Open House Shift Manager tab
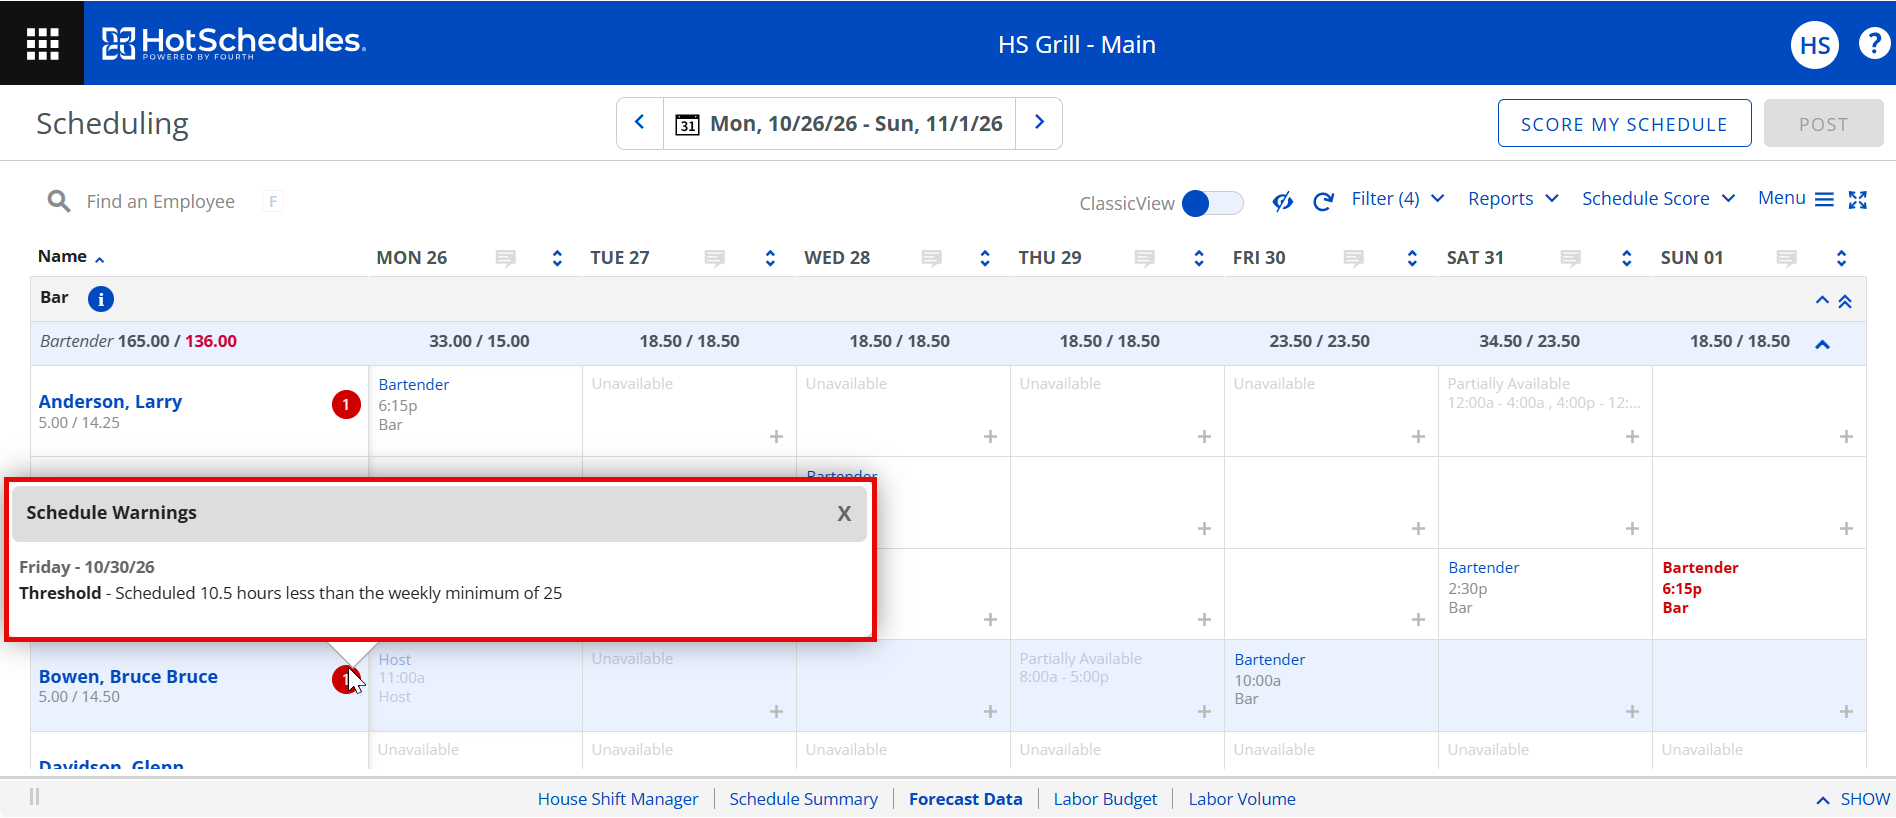Image resolution: width=1896 pixels, height=818 pixels. [618, 799]
